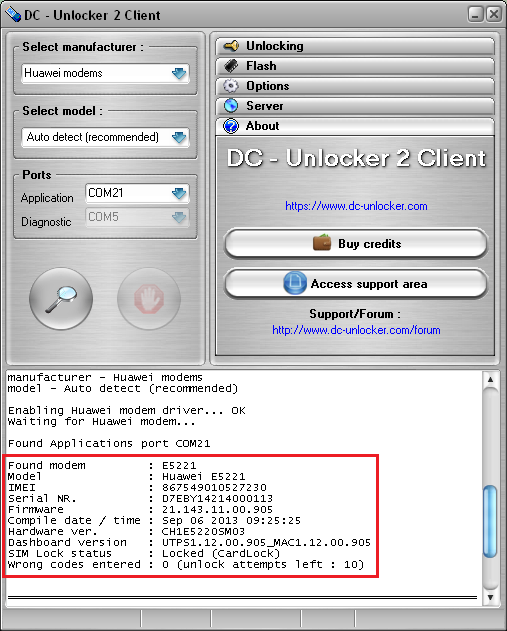Click the gear icon beside Options

pyautogui.click(x=231, y=86)
